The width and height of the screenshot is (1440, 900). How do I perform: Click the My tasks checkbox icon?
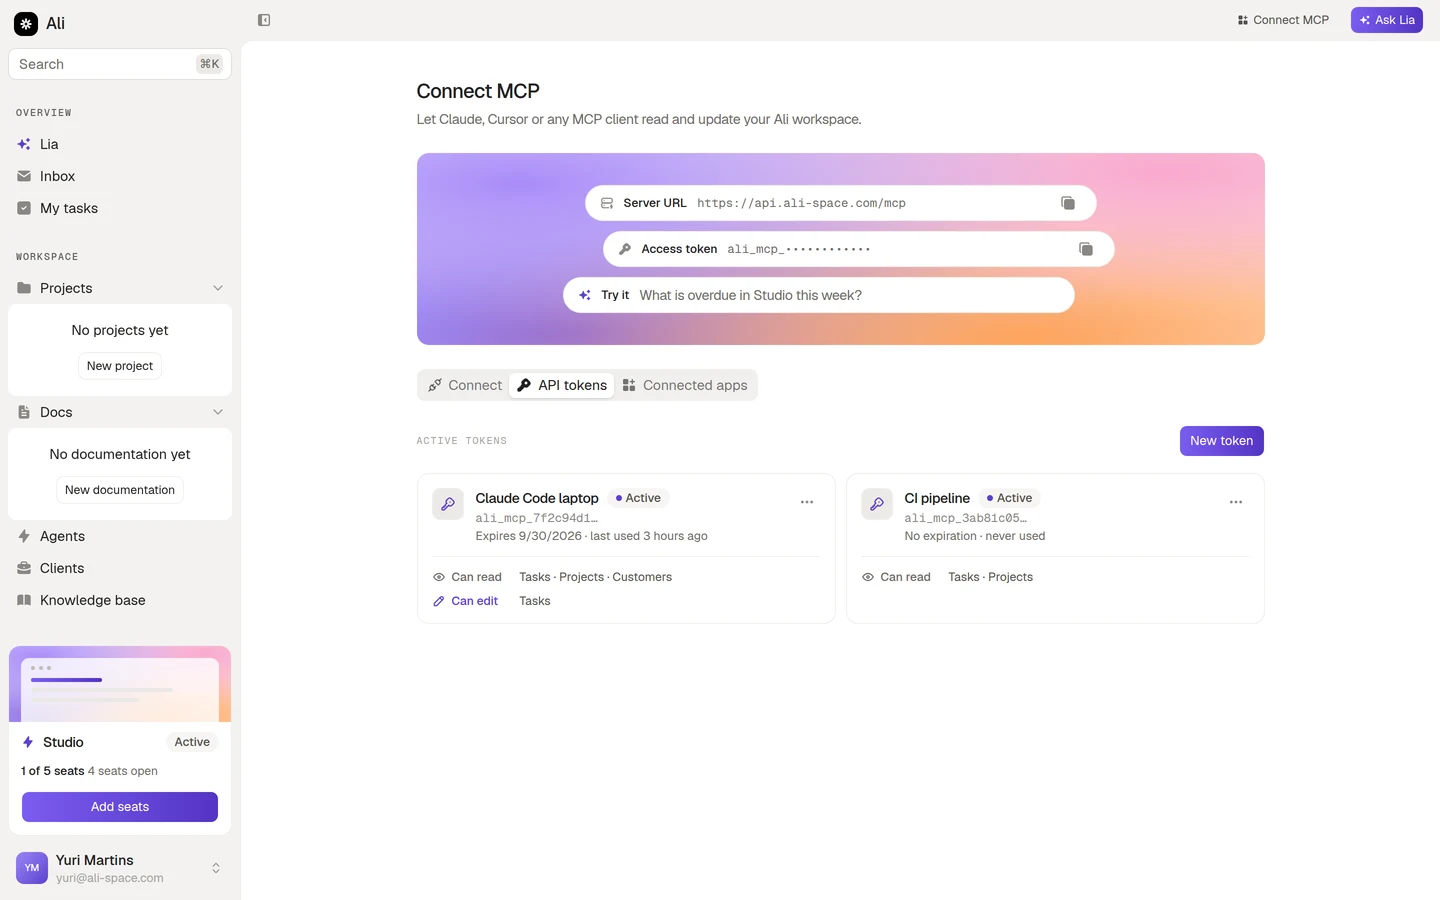(24, 208)
